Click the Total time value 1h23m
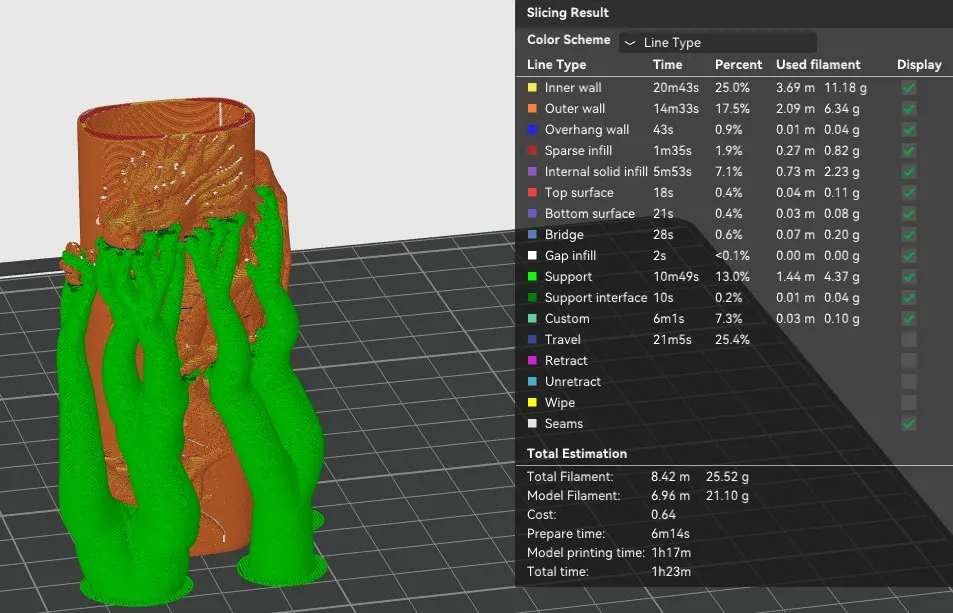The image size is (953, 613). pyautogui.click(x=671, y=572)
